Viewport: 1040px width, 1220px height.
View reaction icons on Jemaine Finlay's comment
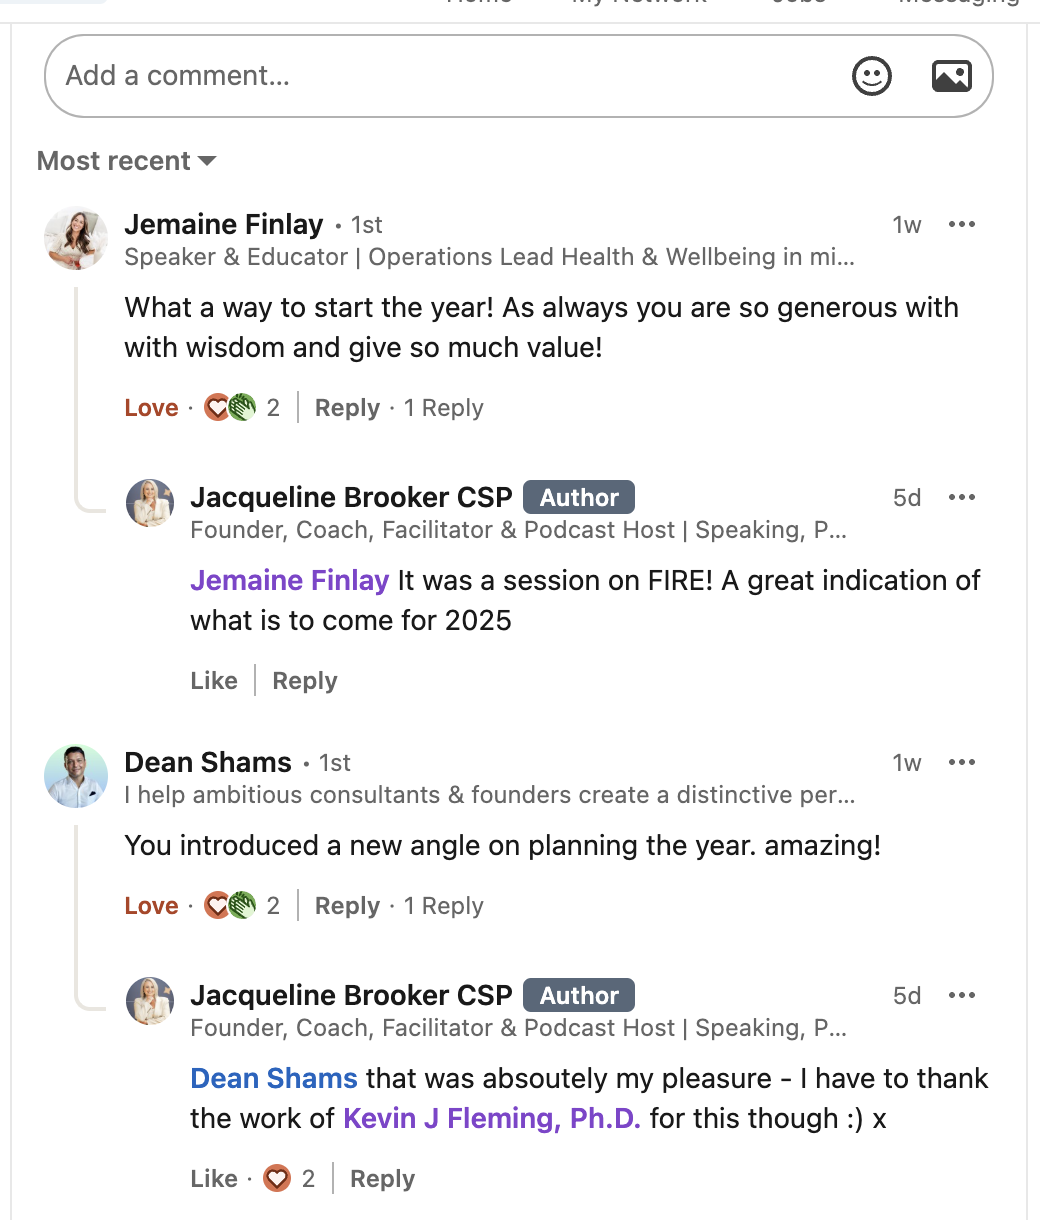tap(230, 408)
